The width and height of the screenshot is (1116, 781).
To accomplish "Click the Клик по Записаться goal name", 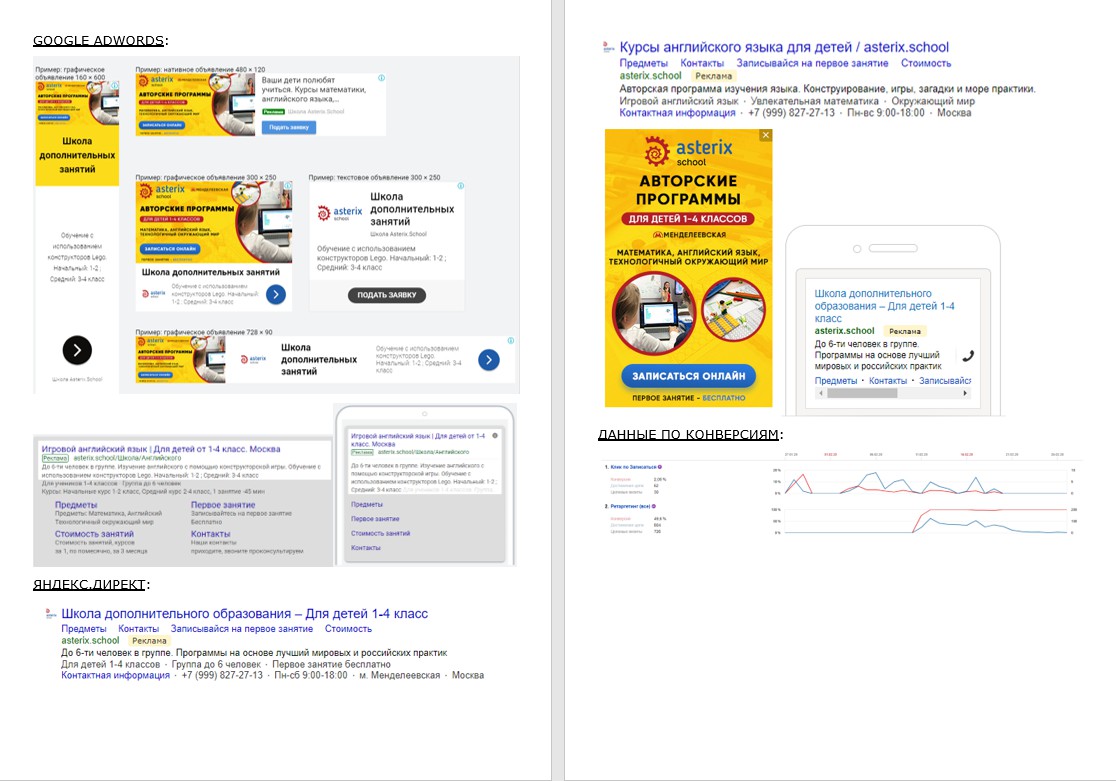I will tap(633, 467).
